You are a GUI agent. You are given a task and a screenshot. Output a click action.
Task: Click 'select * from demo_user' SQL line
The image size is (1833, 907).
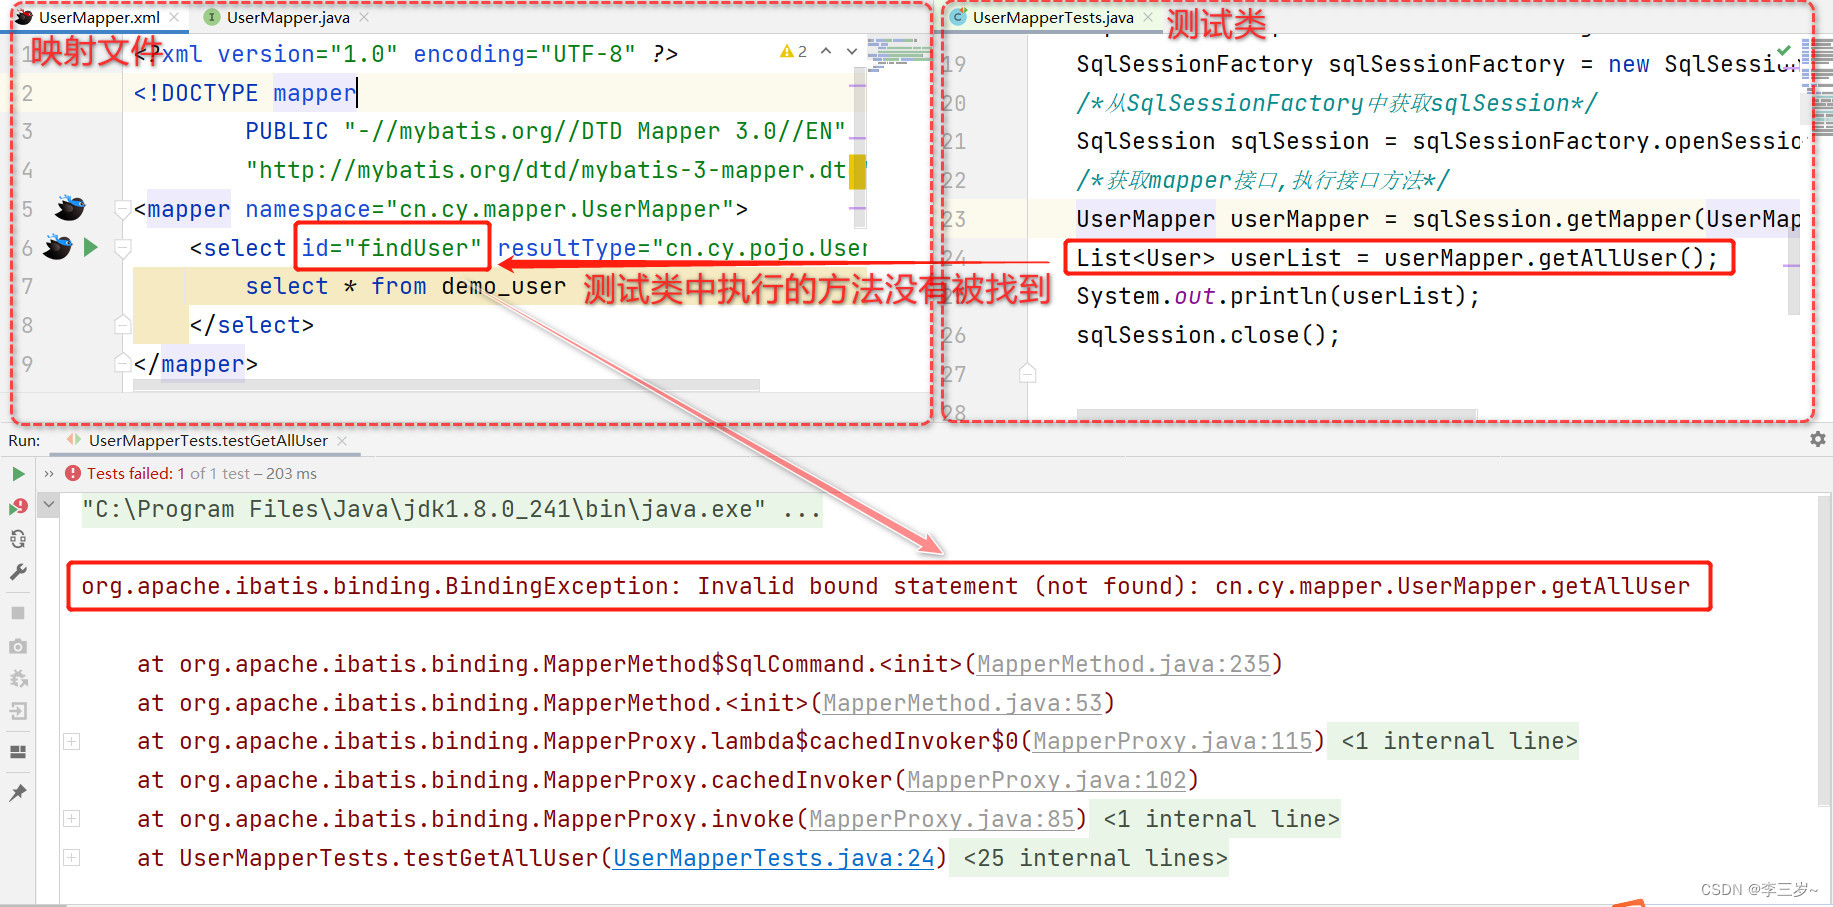coord(406,286)
